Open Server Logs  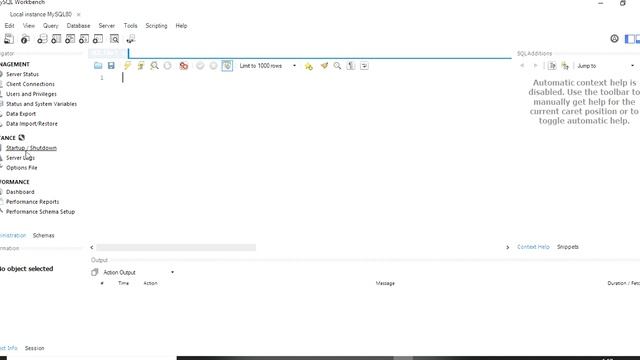coord(20,158)
